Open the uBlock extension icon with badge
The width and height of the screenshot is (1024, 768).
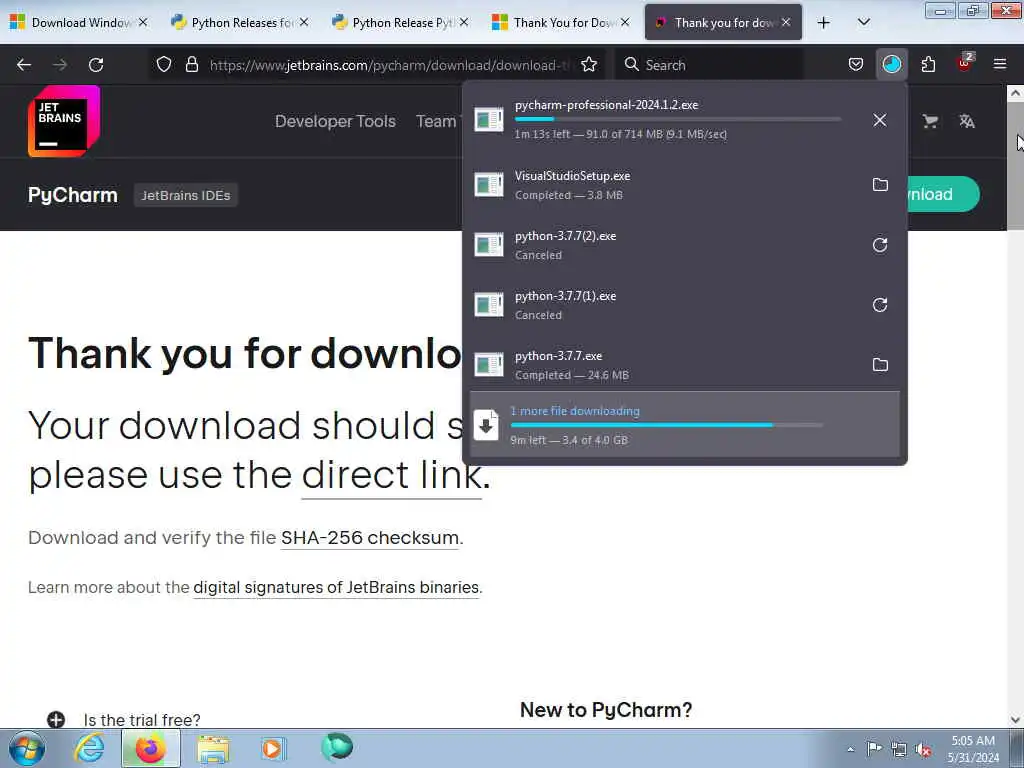coord(965,63)
